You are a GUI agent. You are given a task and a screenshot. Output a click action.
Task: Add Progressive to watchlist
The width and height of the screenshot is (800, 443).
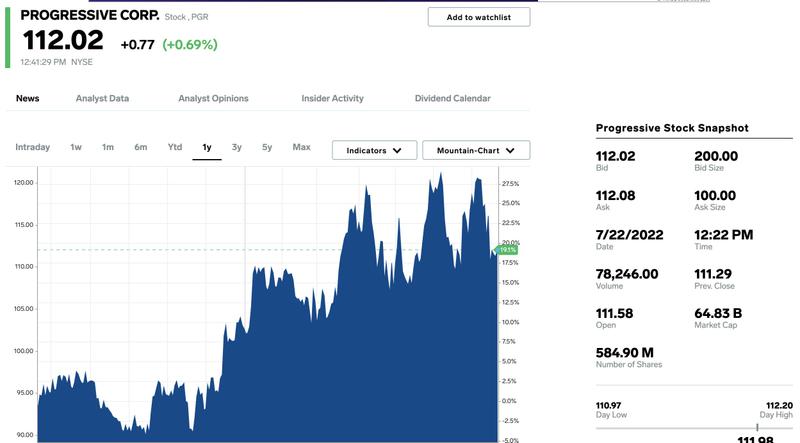click(479, 17)
